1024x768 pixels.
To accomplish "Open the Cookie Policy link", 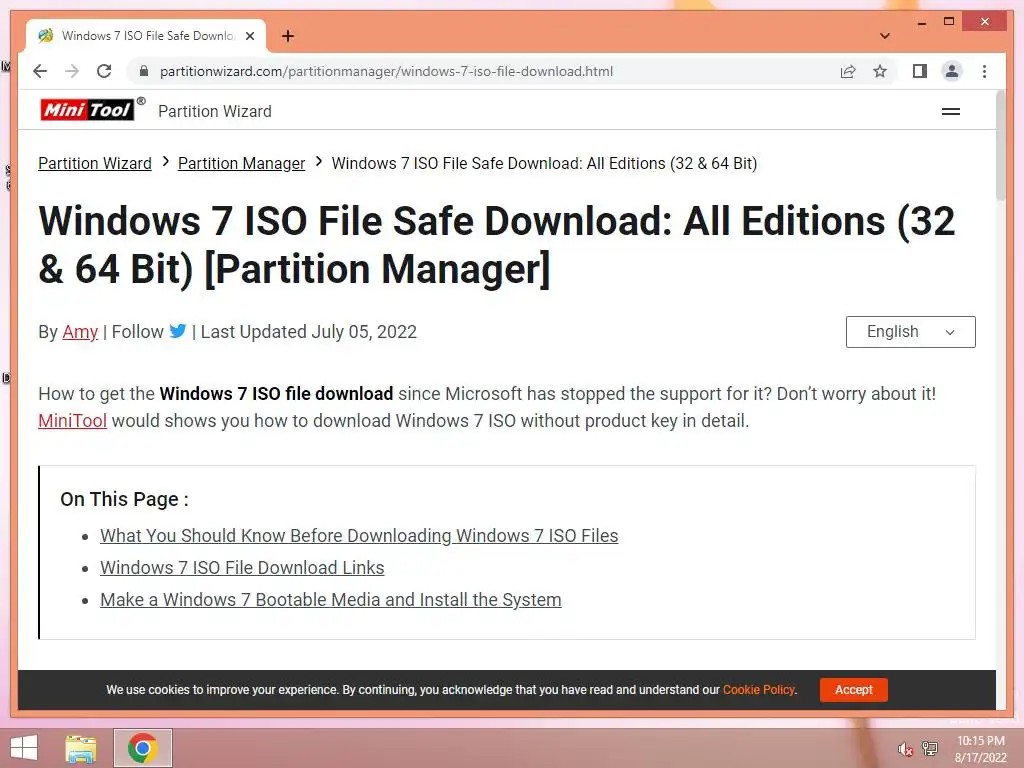I will (x=759, y=690).
